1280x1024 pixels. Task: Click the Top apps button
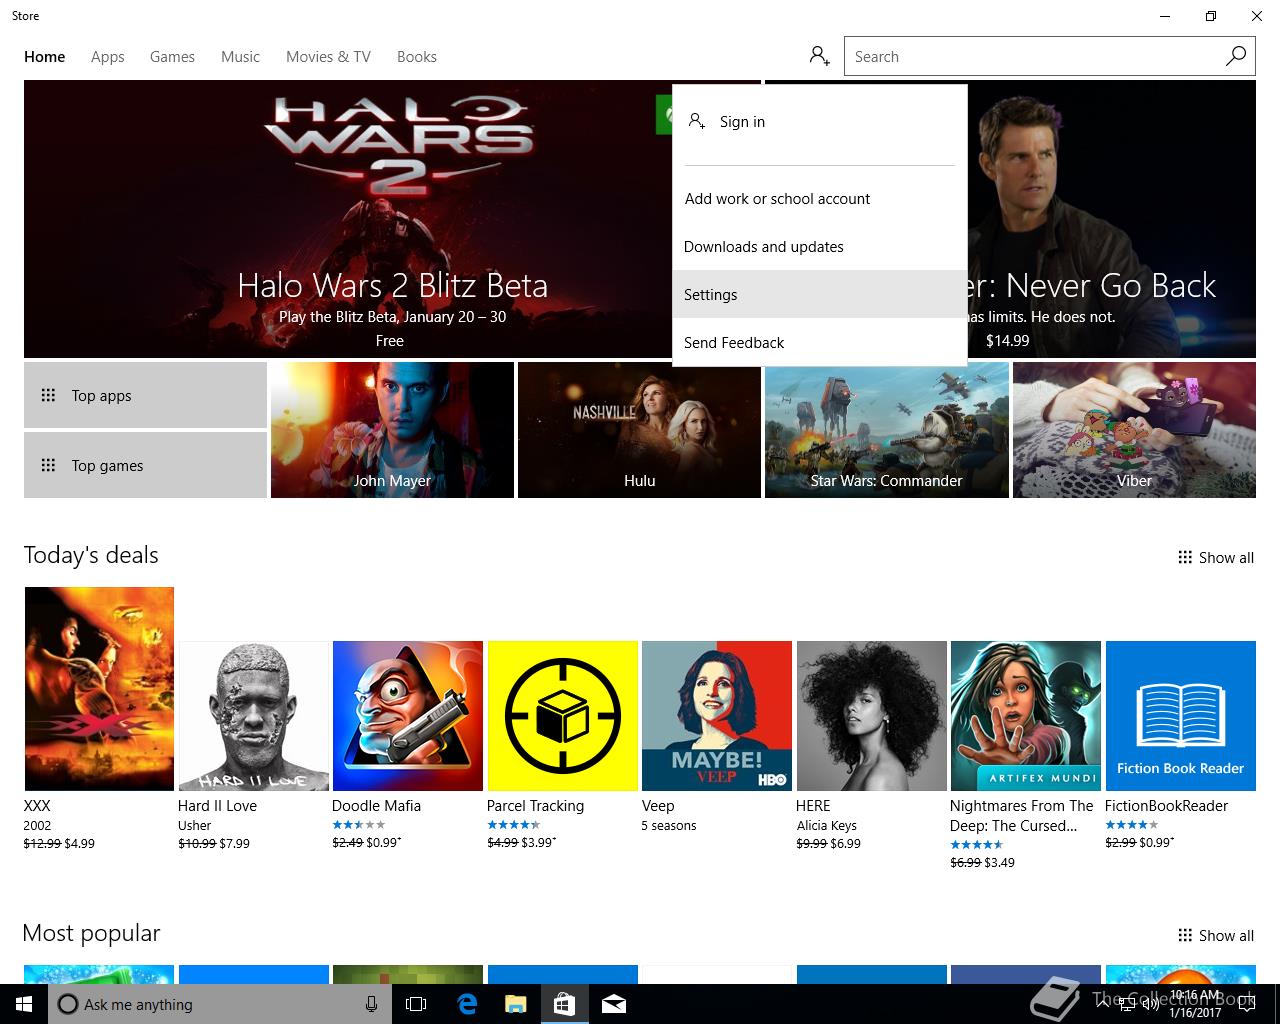[145, 395]
